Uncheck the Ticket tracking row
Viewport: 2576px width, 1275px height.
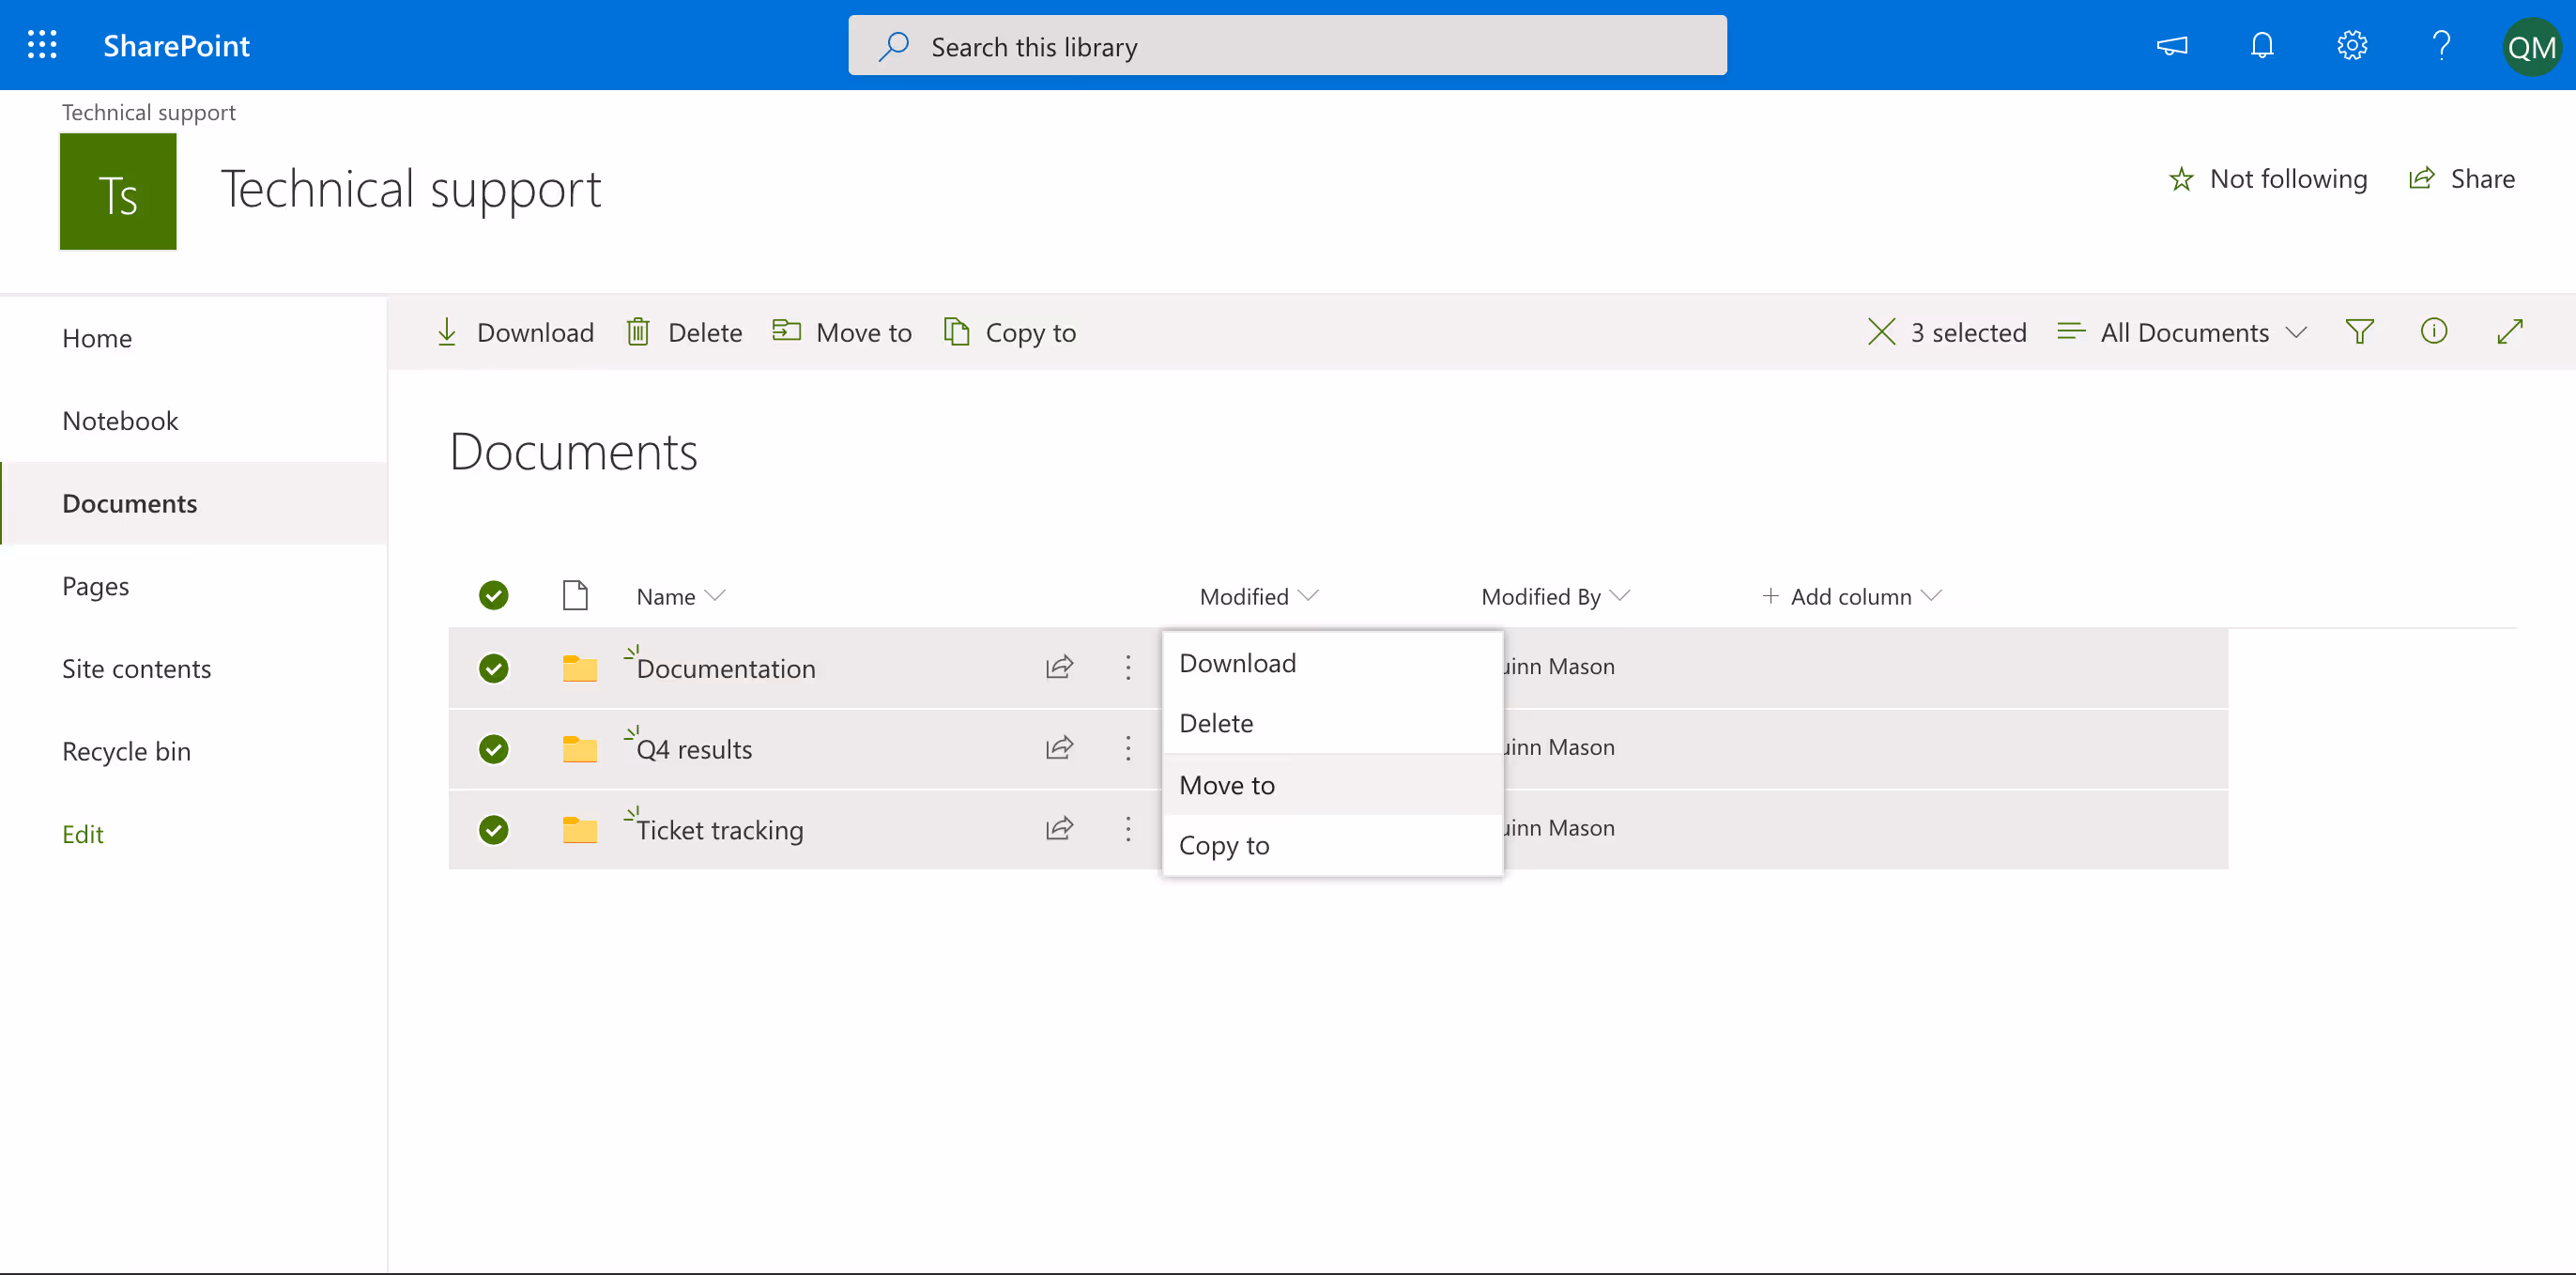pyautogui.click(x=493, y=830)
